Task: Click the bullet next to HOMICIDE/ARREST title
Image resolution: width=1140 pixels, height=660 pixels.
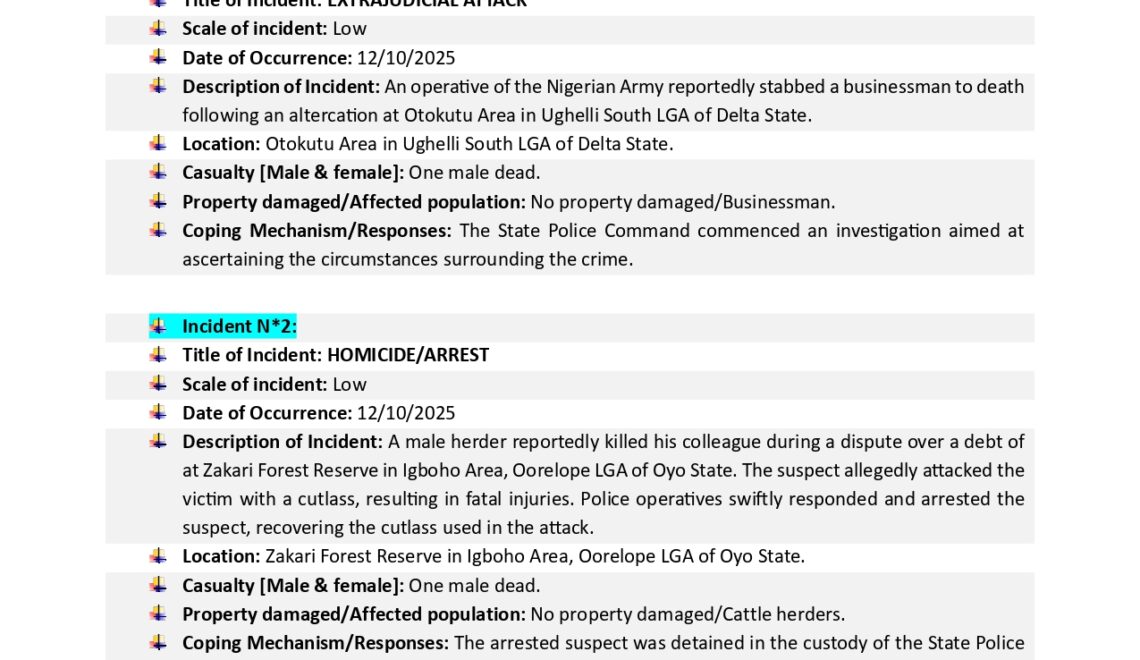Action: click(158, 354)
